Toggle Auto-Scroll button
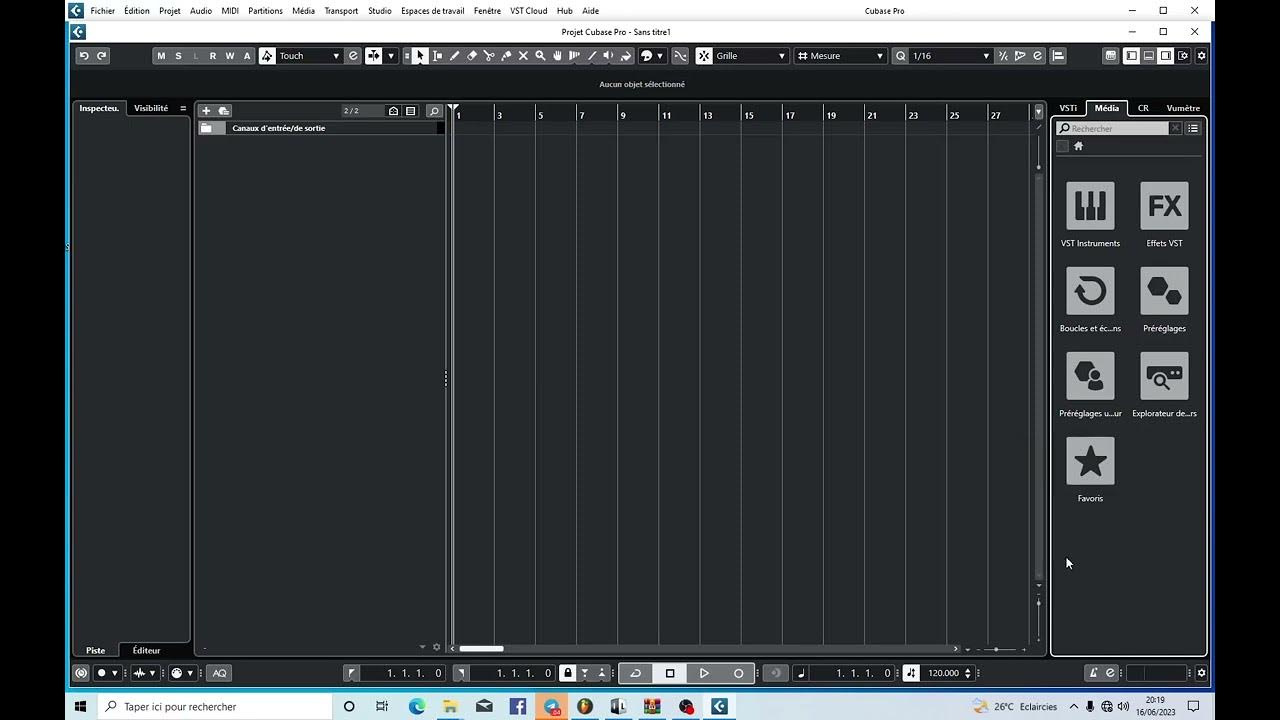Image resolution: width=1280 pixels, height=720 pixels. (x=373, y=56)
